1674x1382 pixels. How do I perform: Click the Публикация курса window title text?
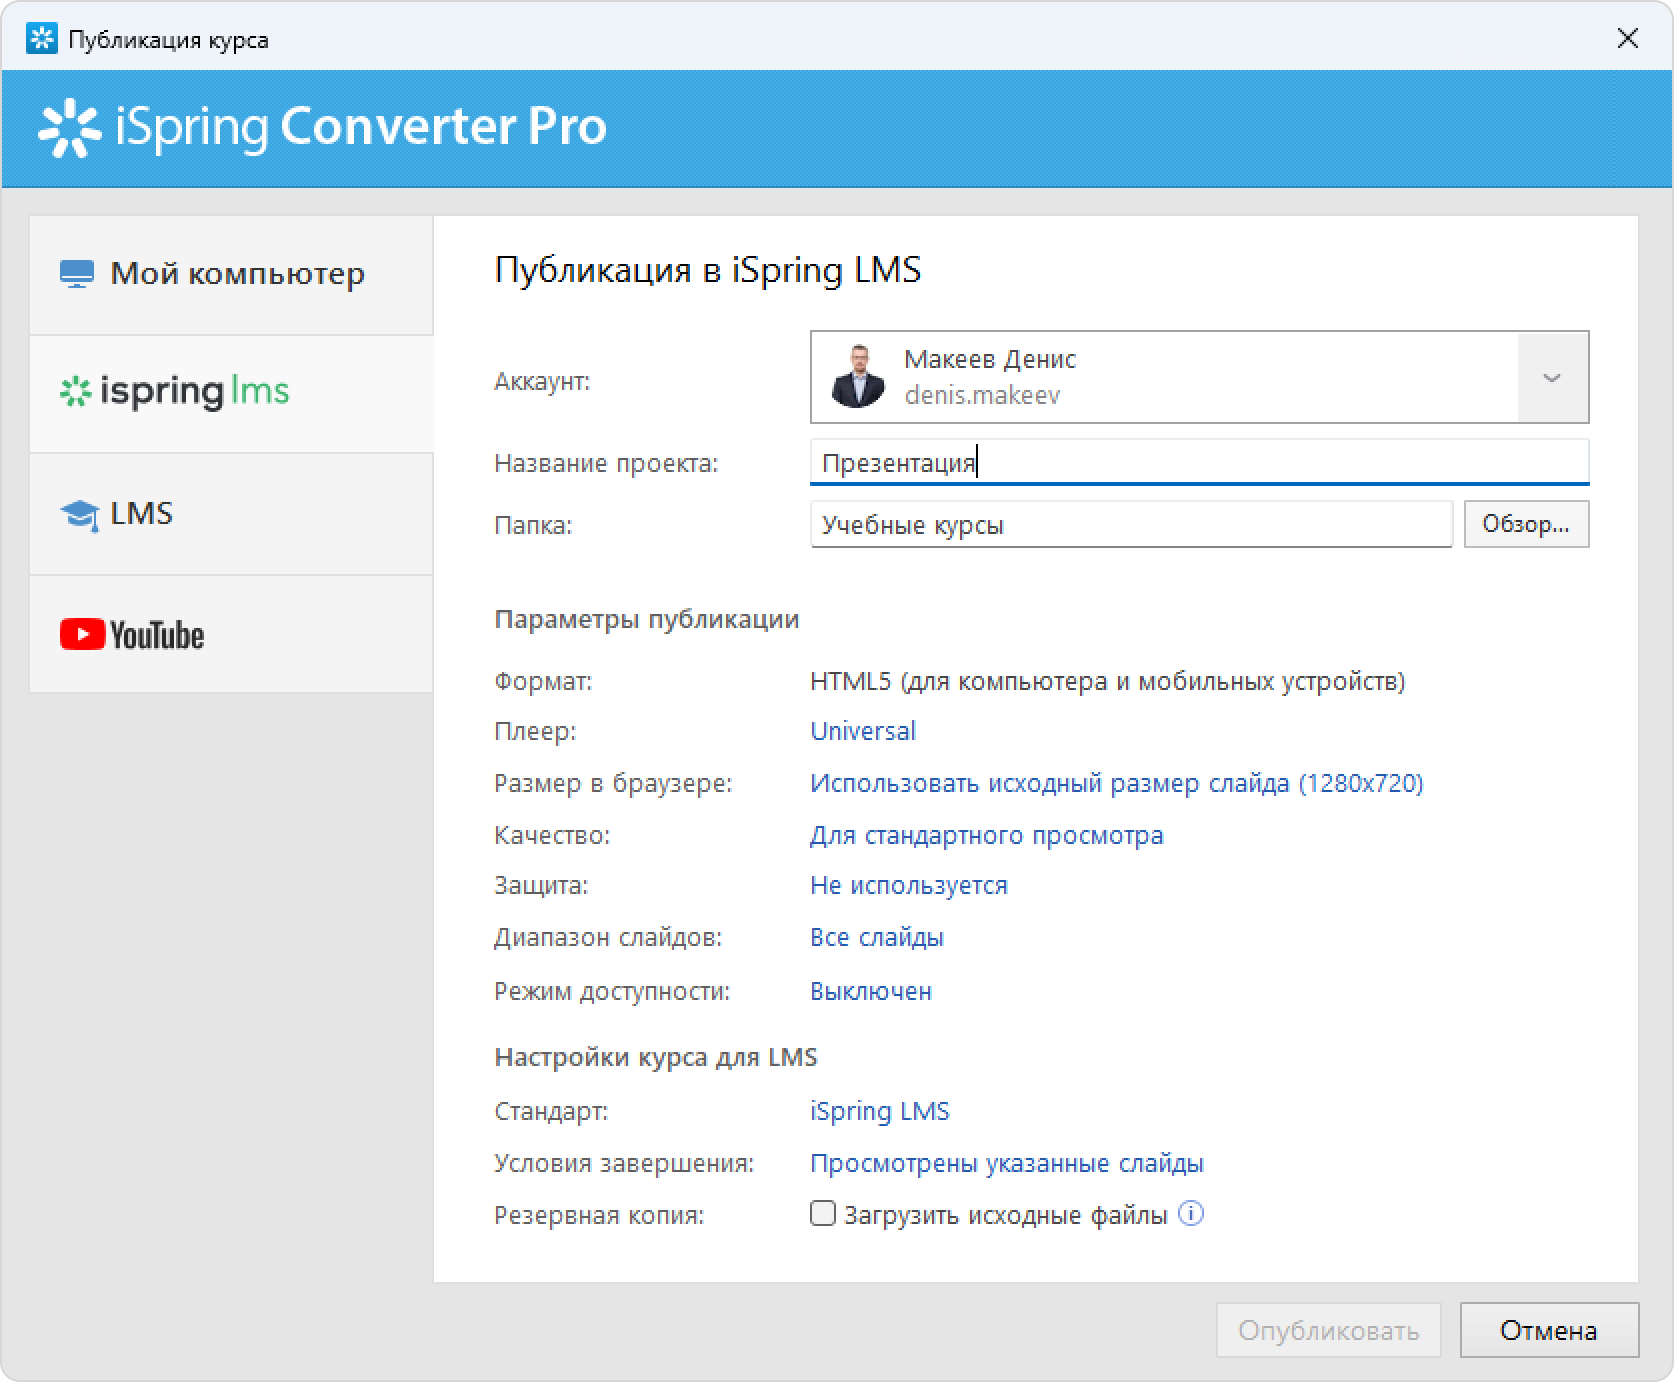coord(168,40)
